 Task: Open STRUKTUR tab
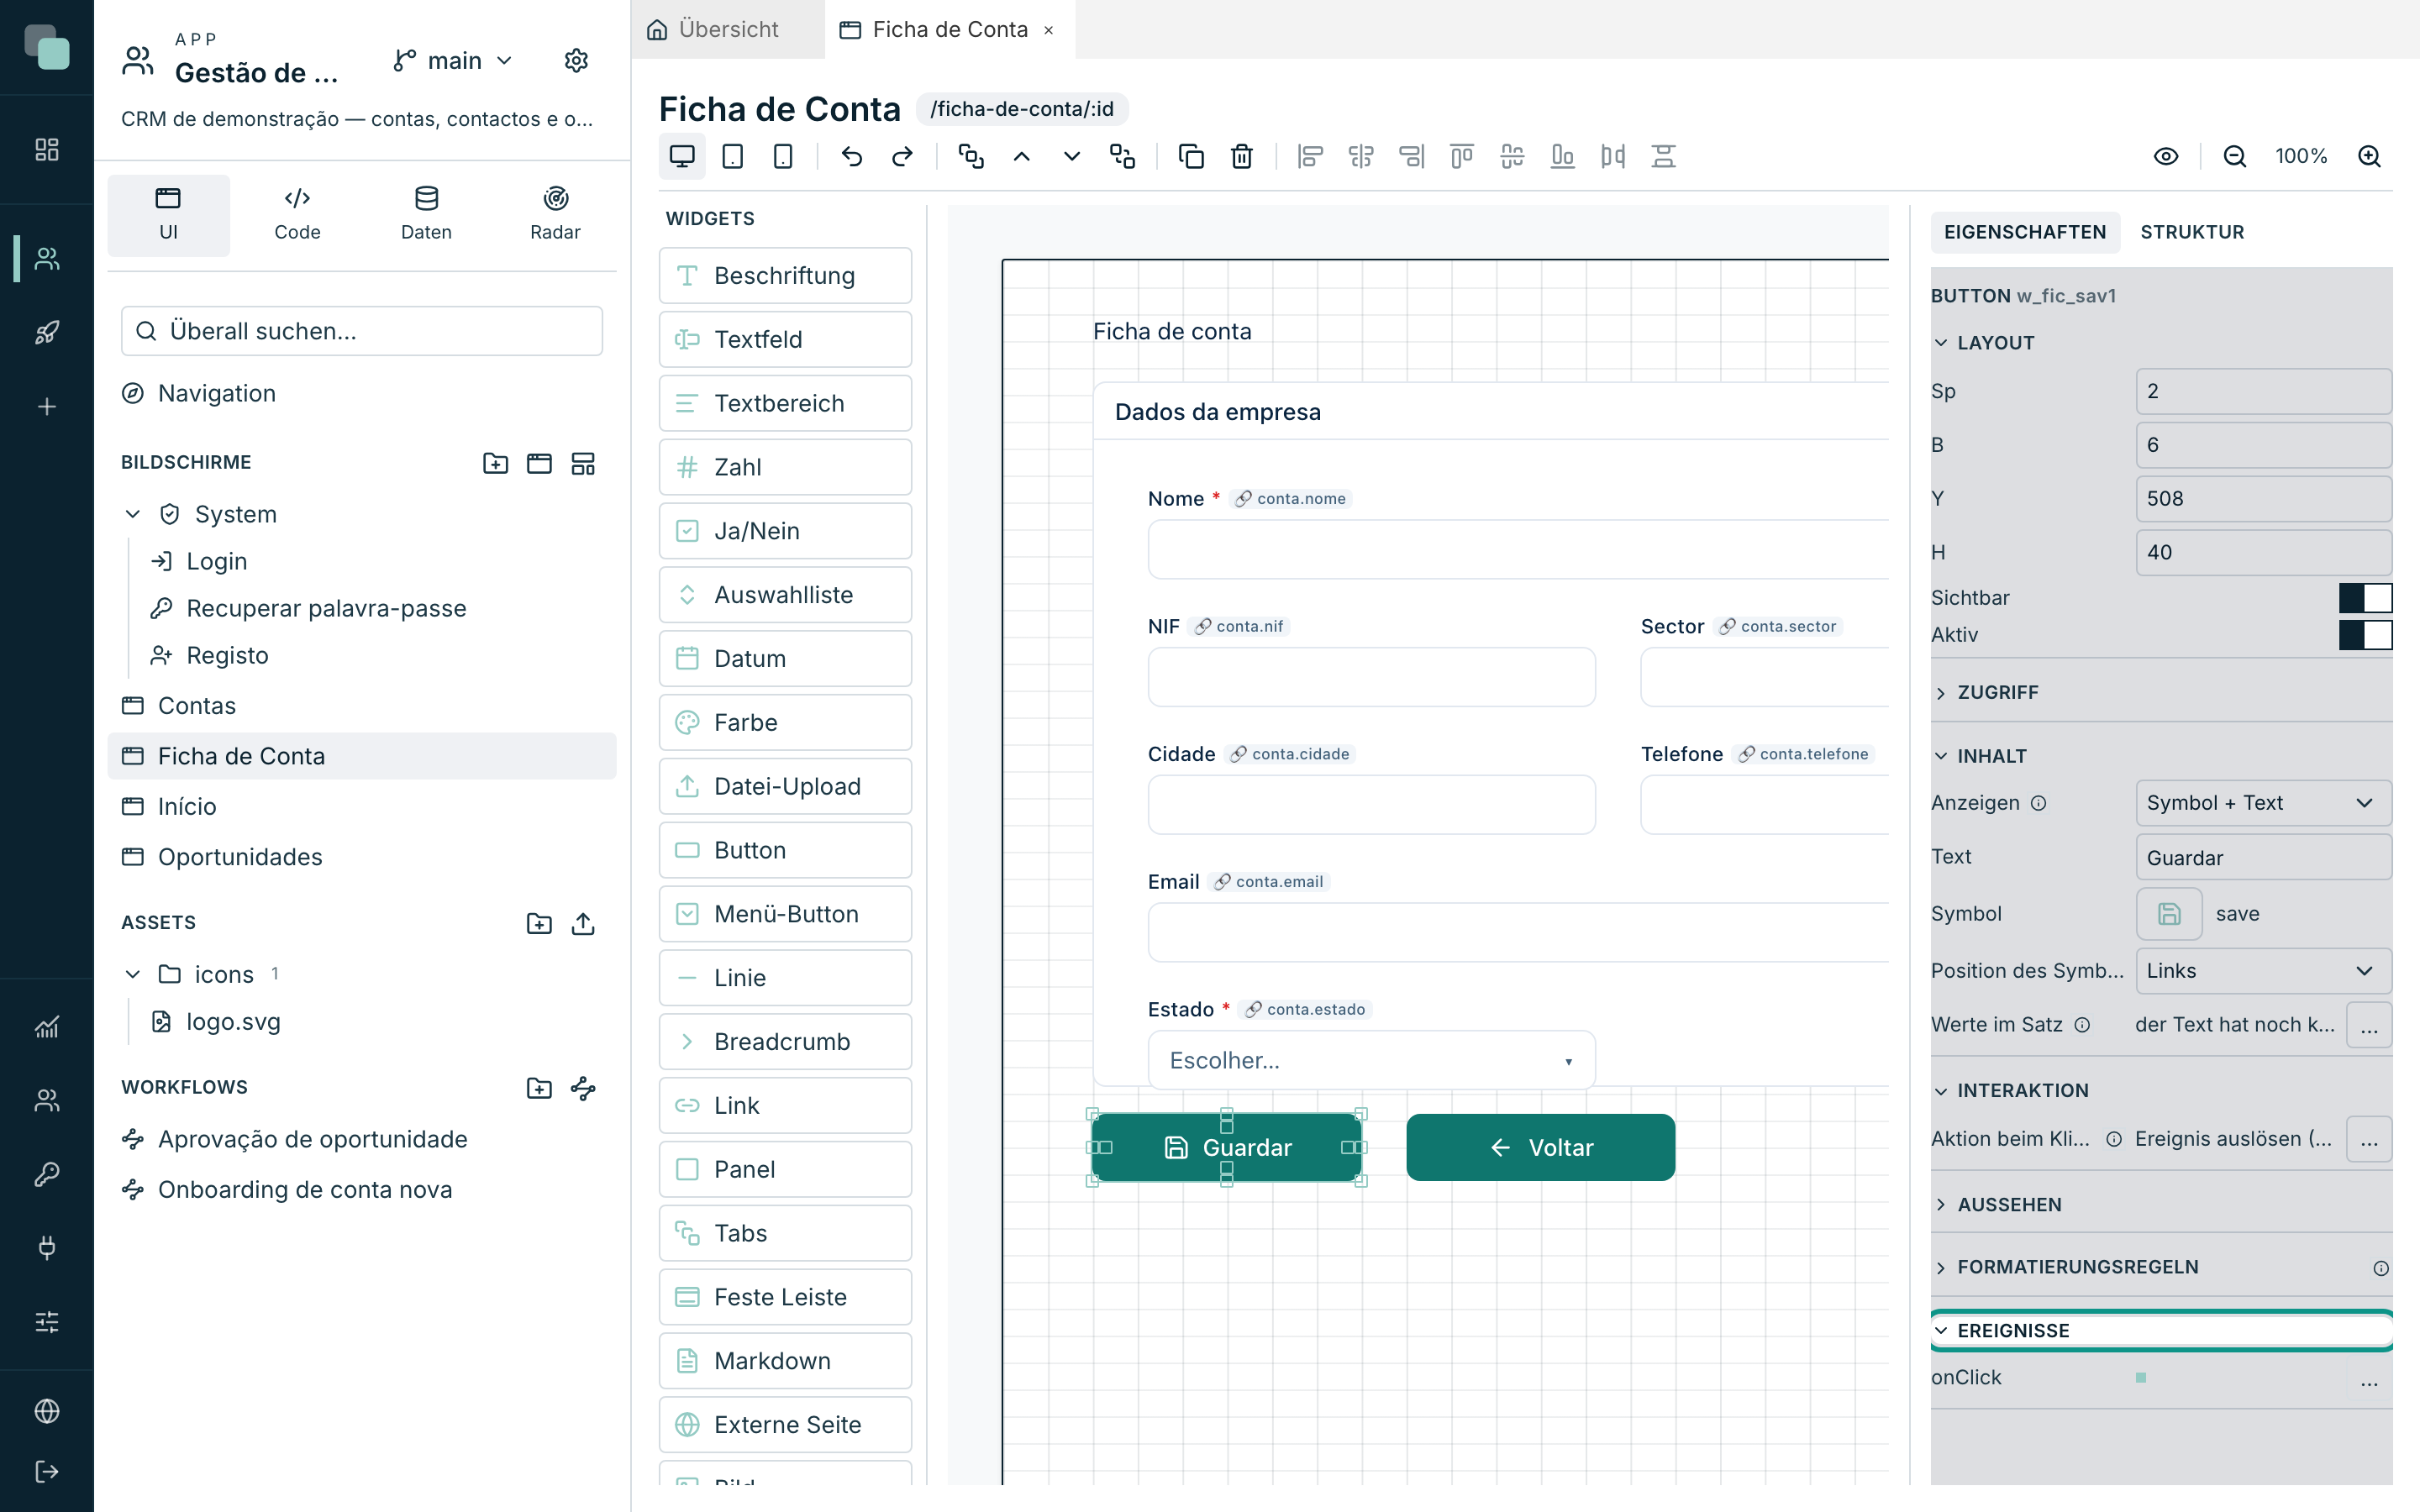pos(2192,232)
